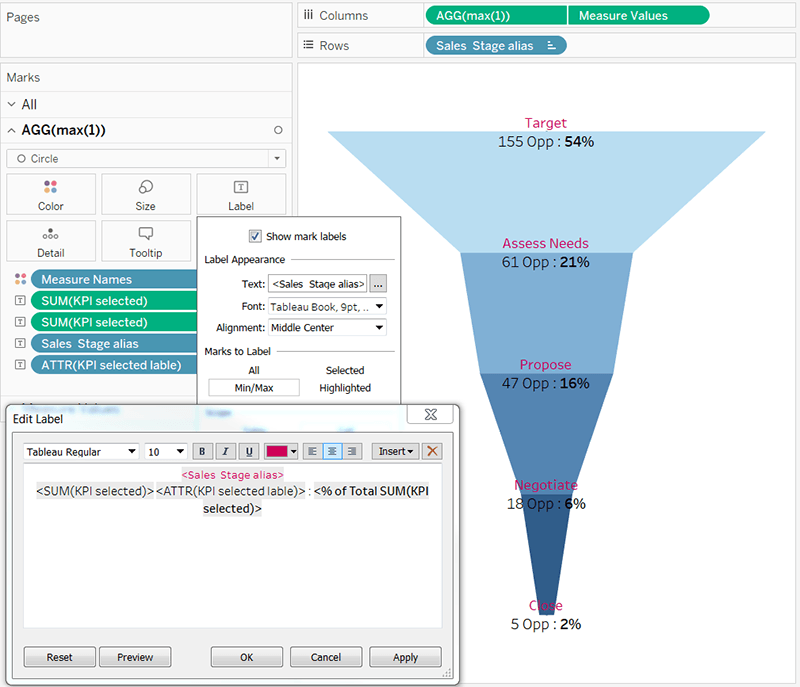Expand the Alignment Middle Center dropdown
800x687 pixels.
327,327
